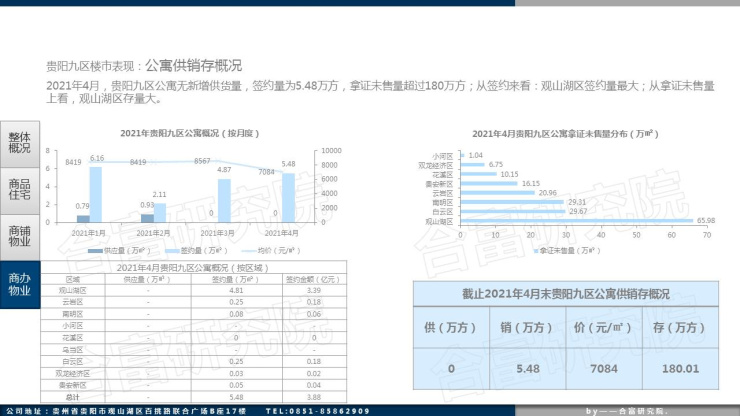Image resolution: width=740 pixels, height=416 pixels.
Task: Click the 截止2021年4月末贵阳九区公寓供销存概况 header
Action: 565,294
